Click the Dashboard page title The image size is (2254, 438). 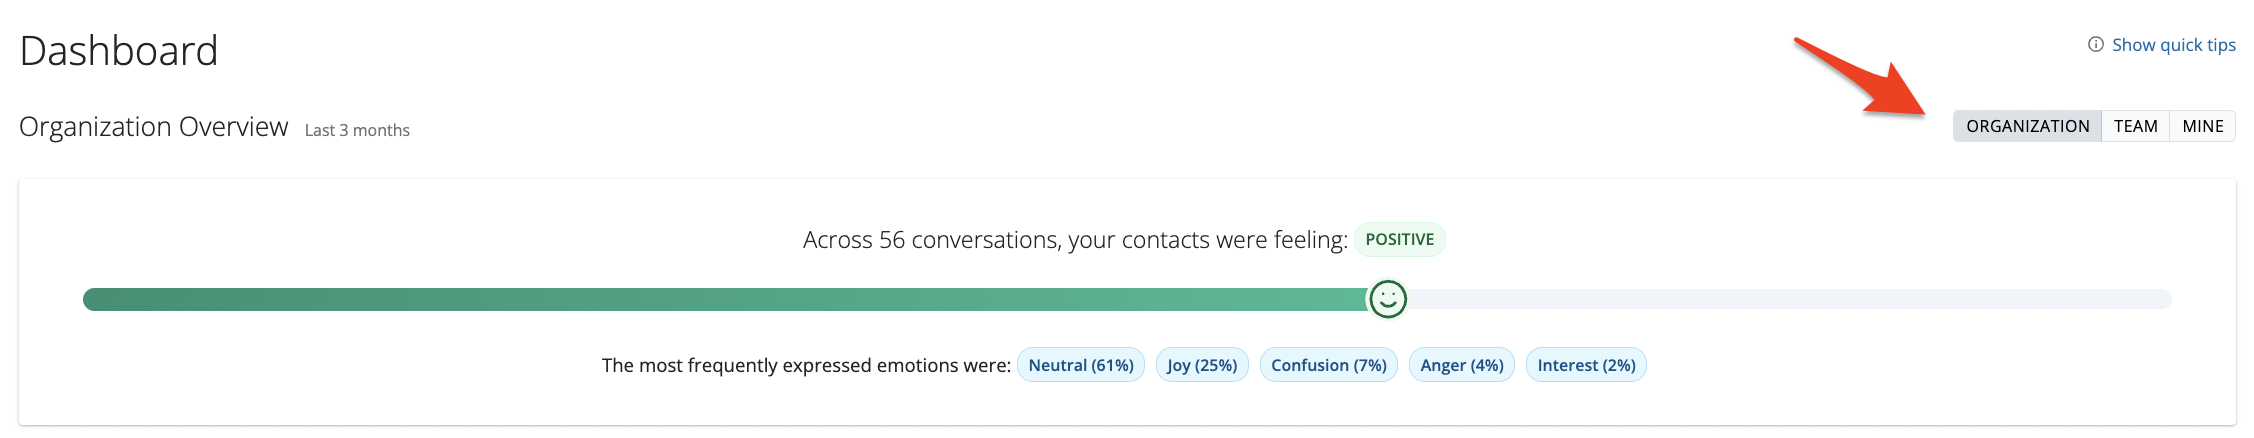(x=119, y=51)
